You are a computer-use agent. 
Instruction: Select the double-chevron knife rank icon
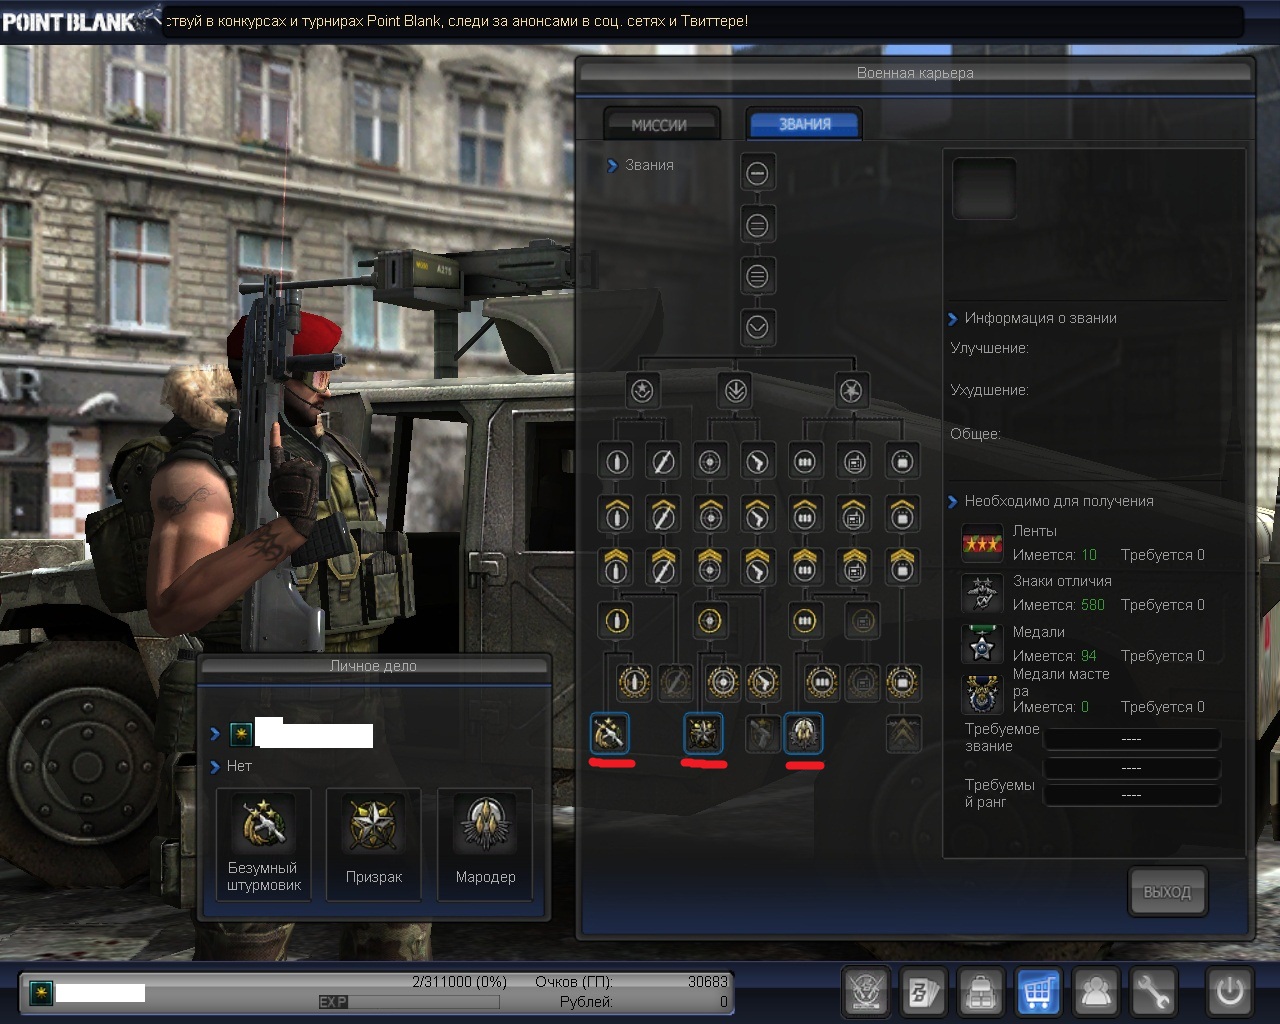click(663, 566)
